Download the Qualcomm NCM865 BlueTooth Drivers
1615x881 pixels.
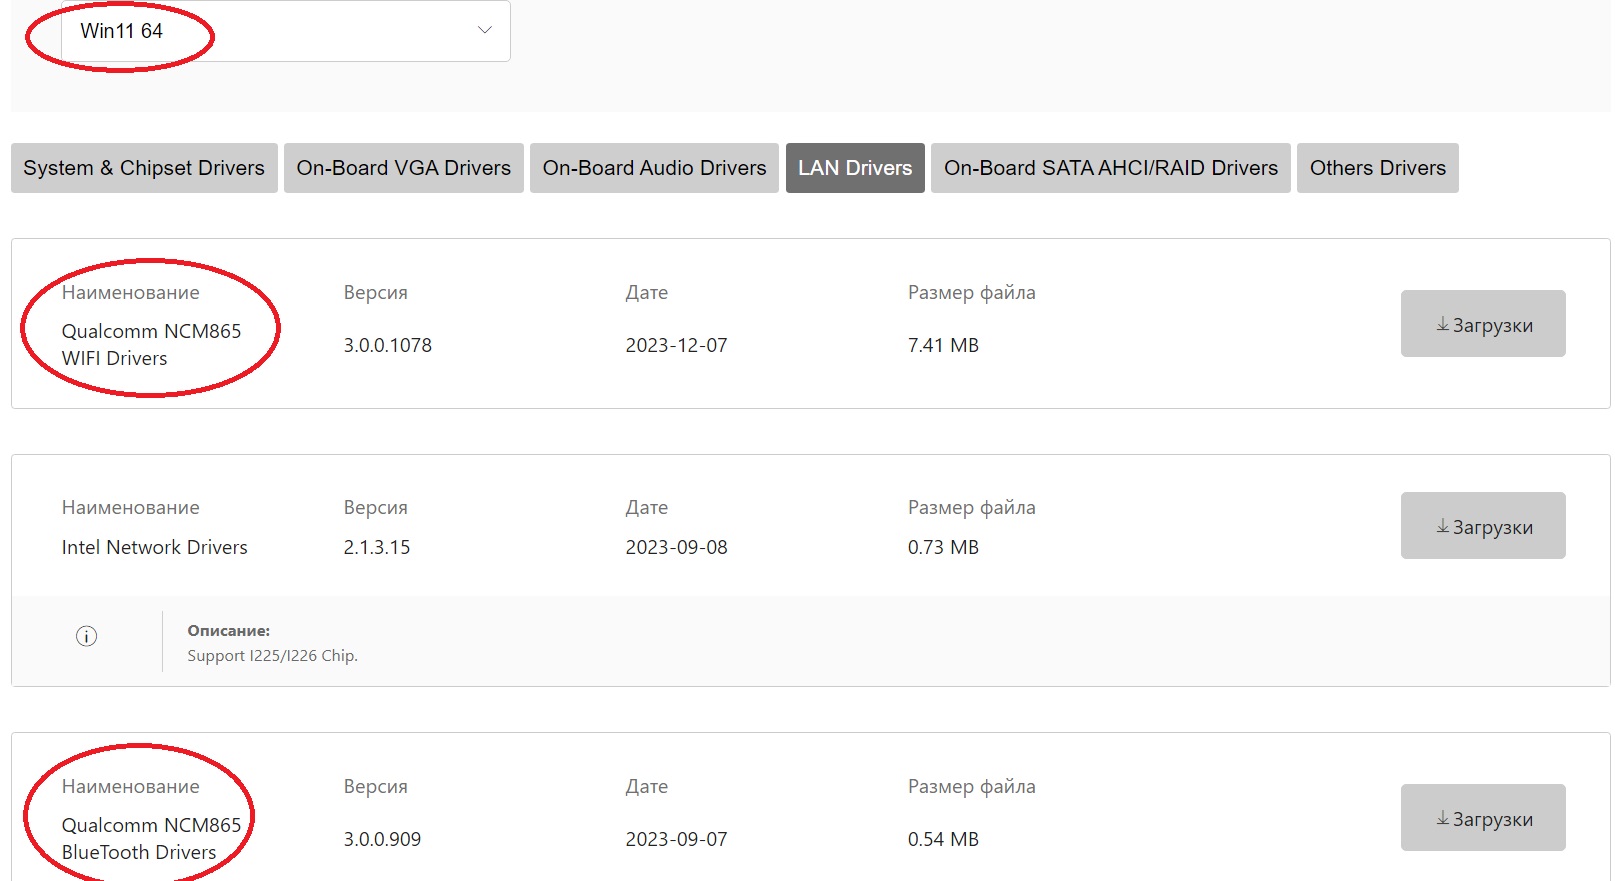(1482, 818)
